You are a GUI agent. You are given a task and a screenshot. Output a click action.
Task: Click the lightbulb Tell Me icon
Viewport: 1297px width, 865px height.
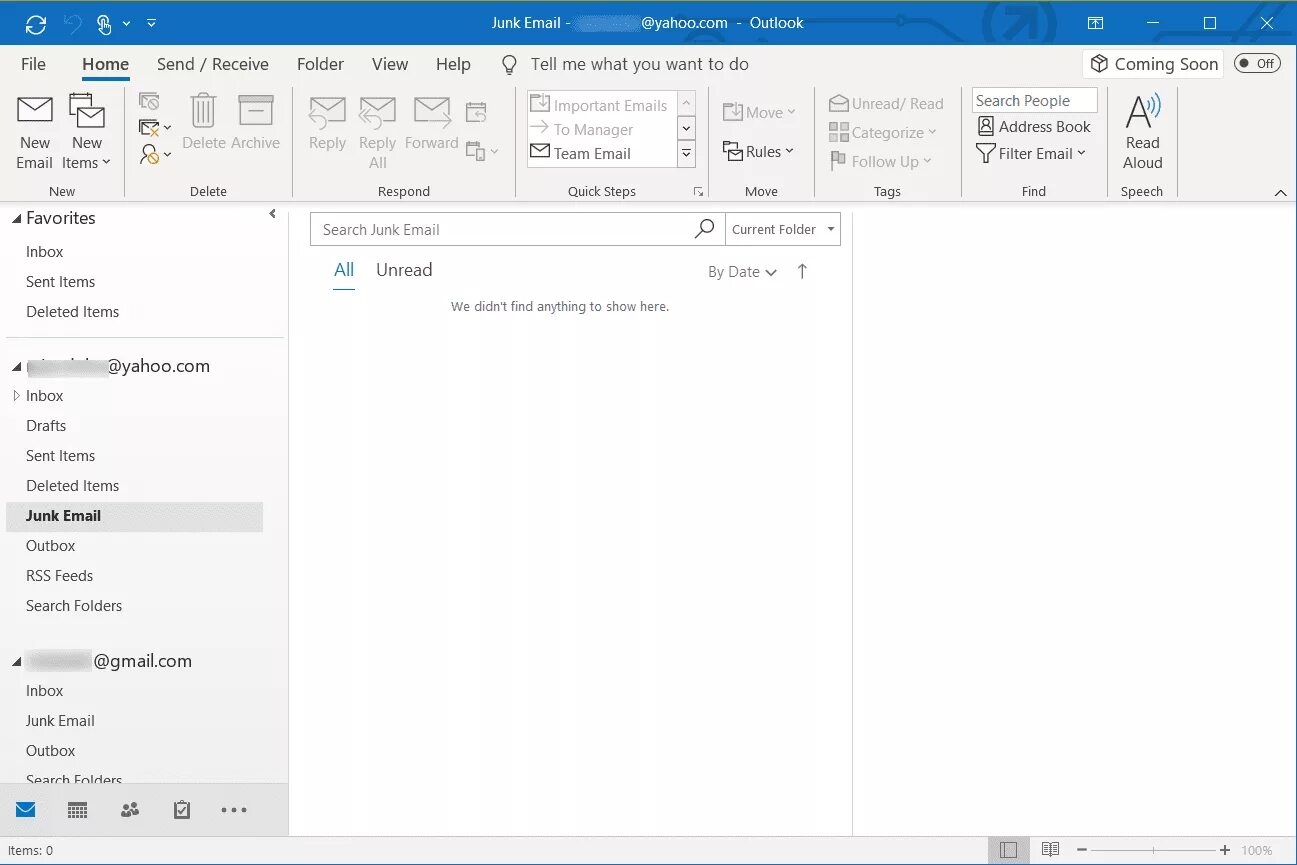[510, 64]
